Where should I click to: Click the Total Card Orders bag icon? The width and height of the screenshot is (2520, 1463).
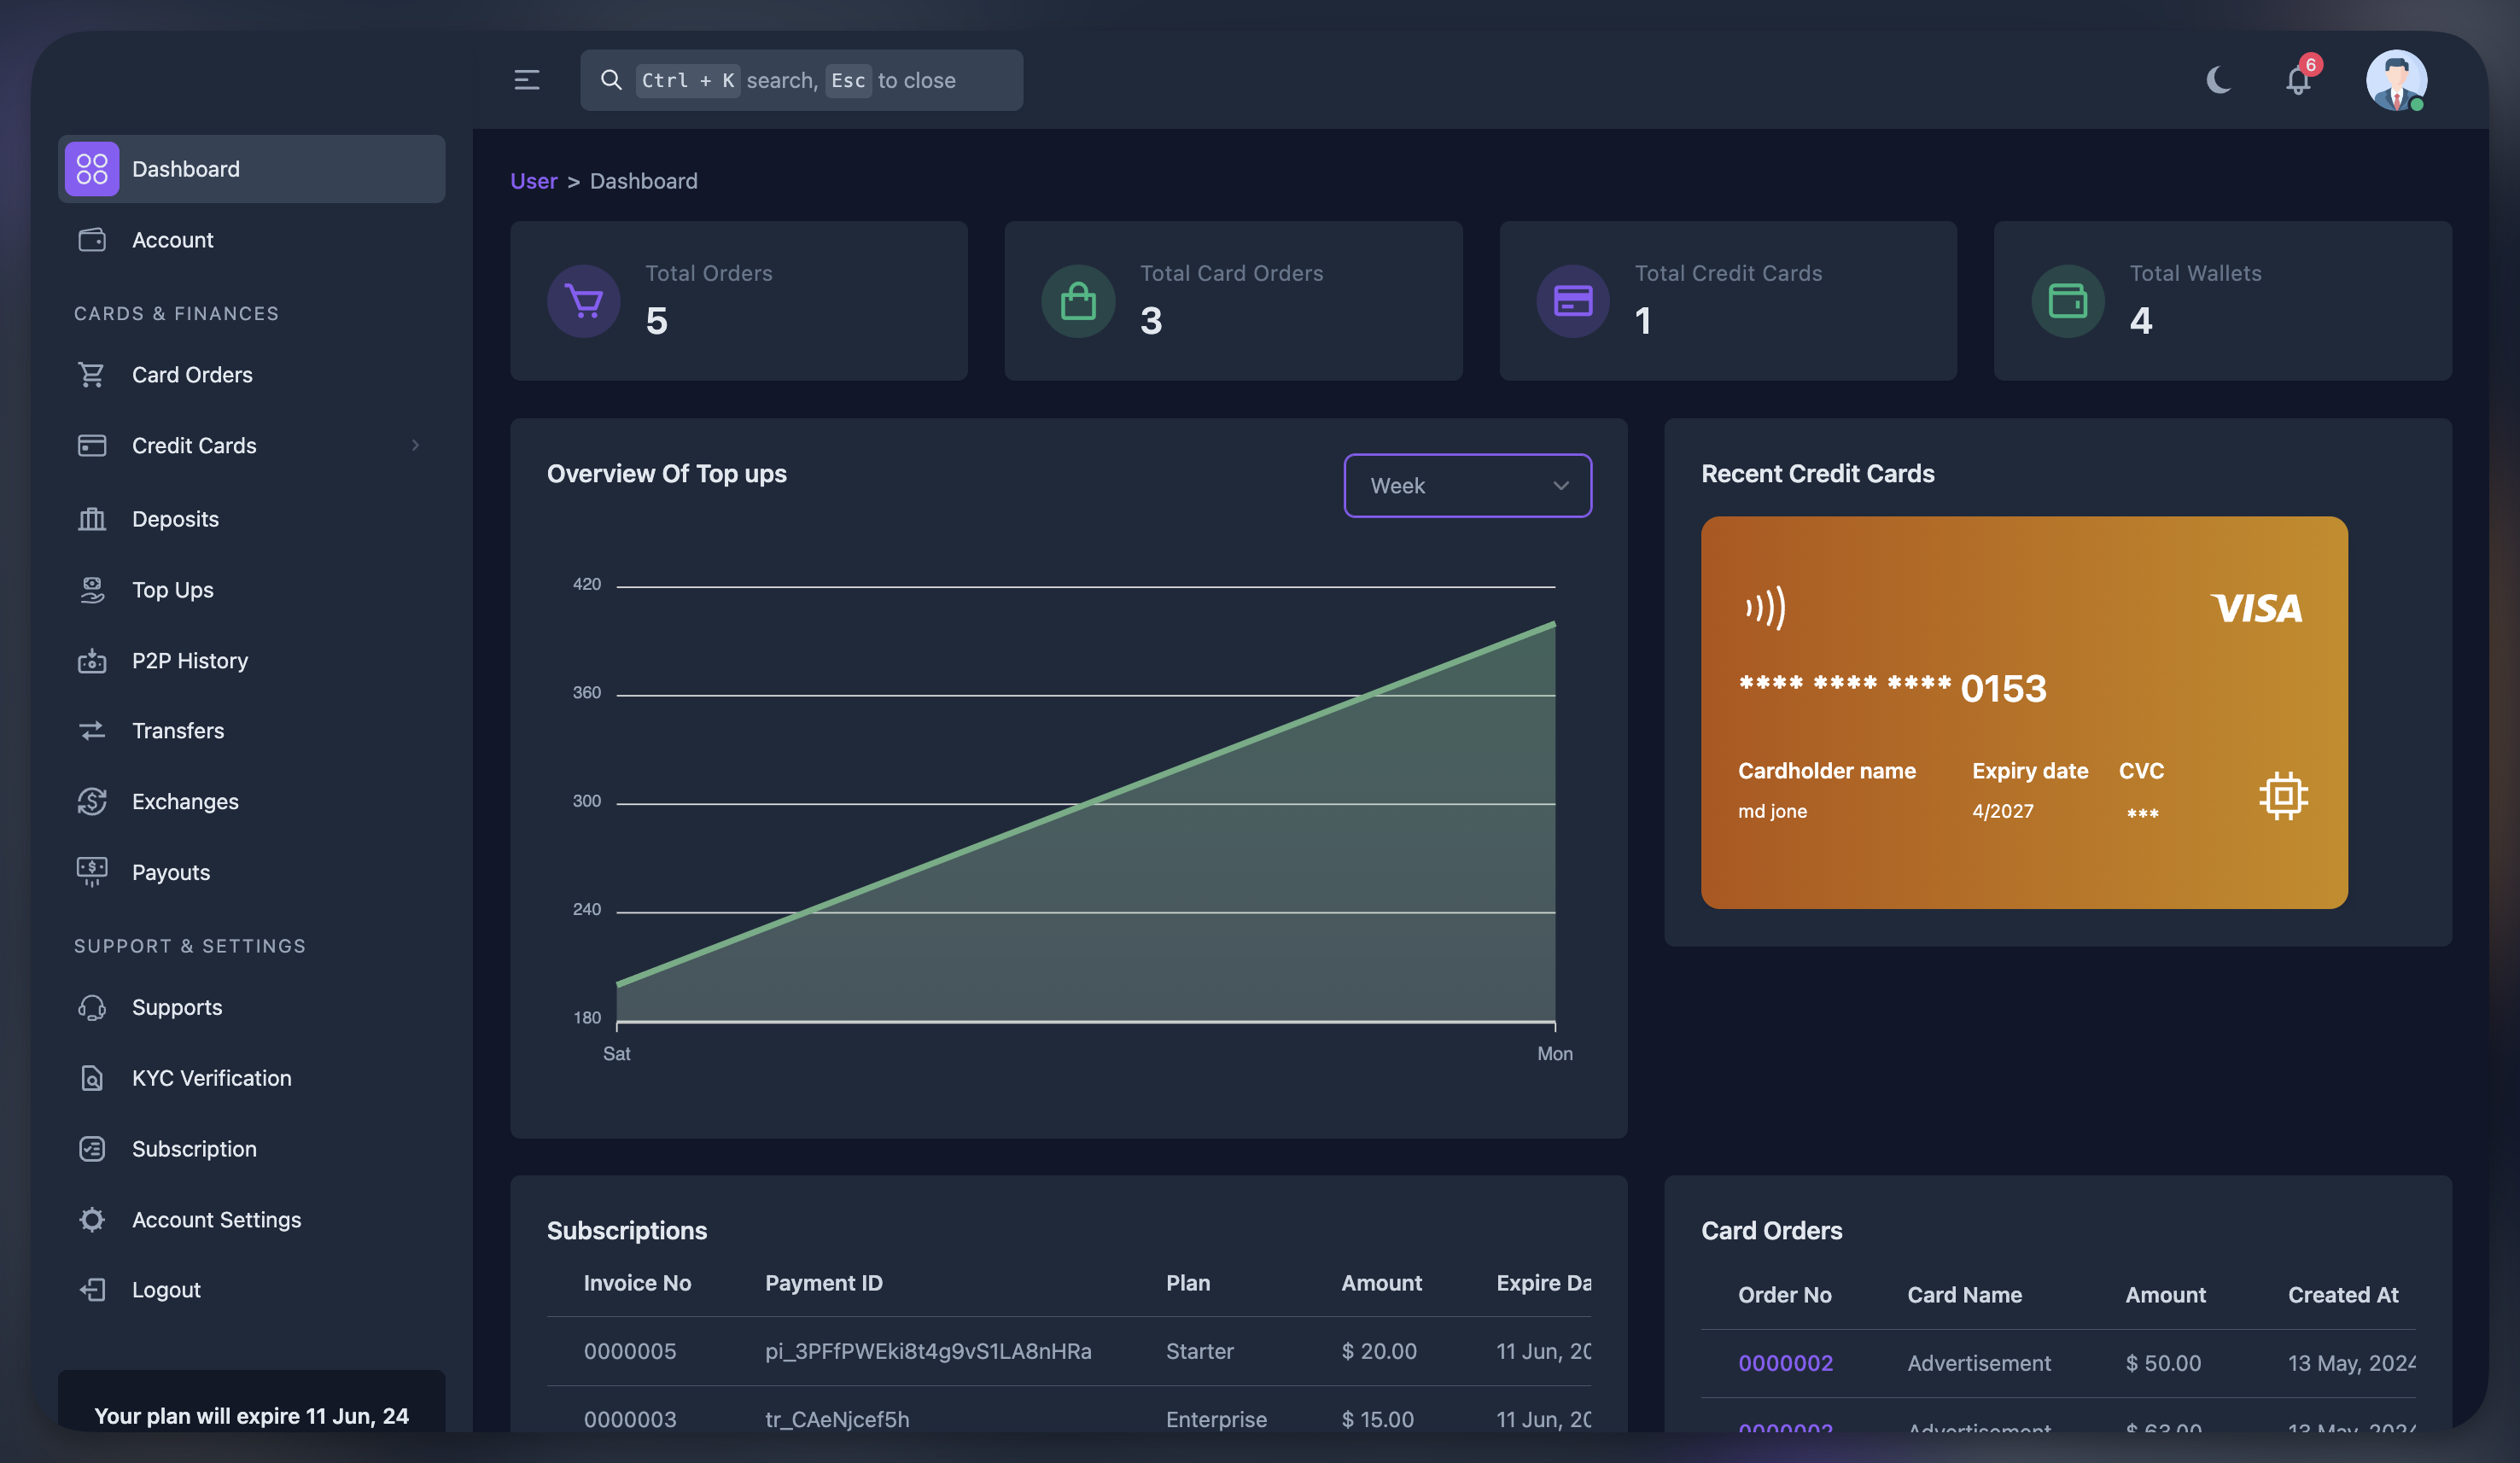coord(1078,301)
